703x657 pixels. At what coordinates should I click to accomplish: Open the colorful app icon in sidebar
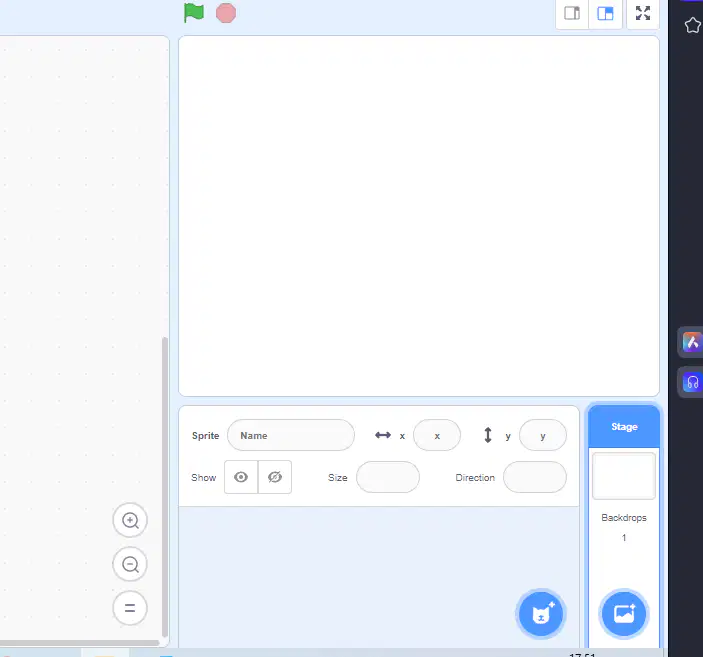[x=692, y=343]
